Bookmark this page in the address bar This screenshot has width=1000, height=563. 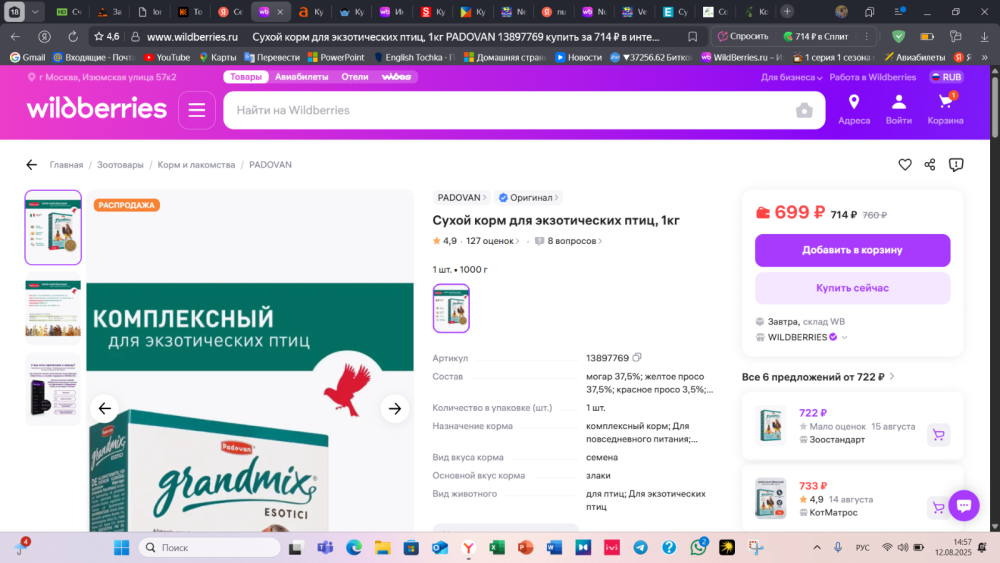(693, 37)
